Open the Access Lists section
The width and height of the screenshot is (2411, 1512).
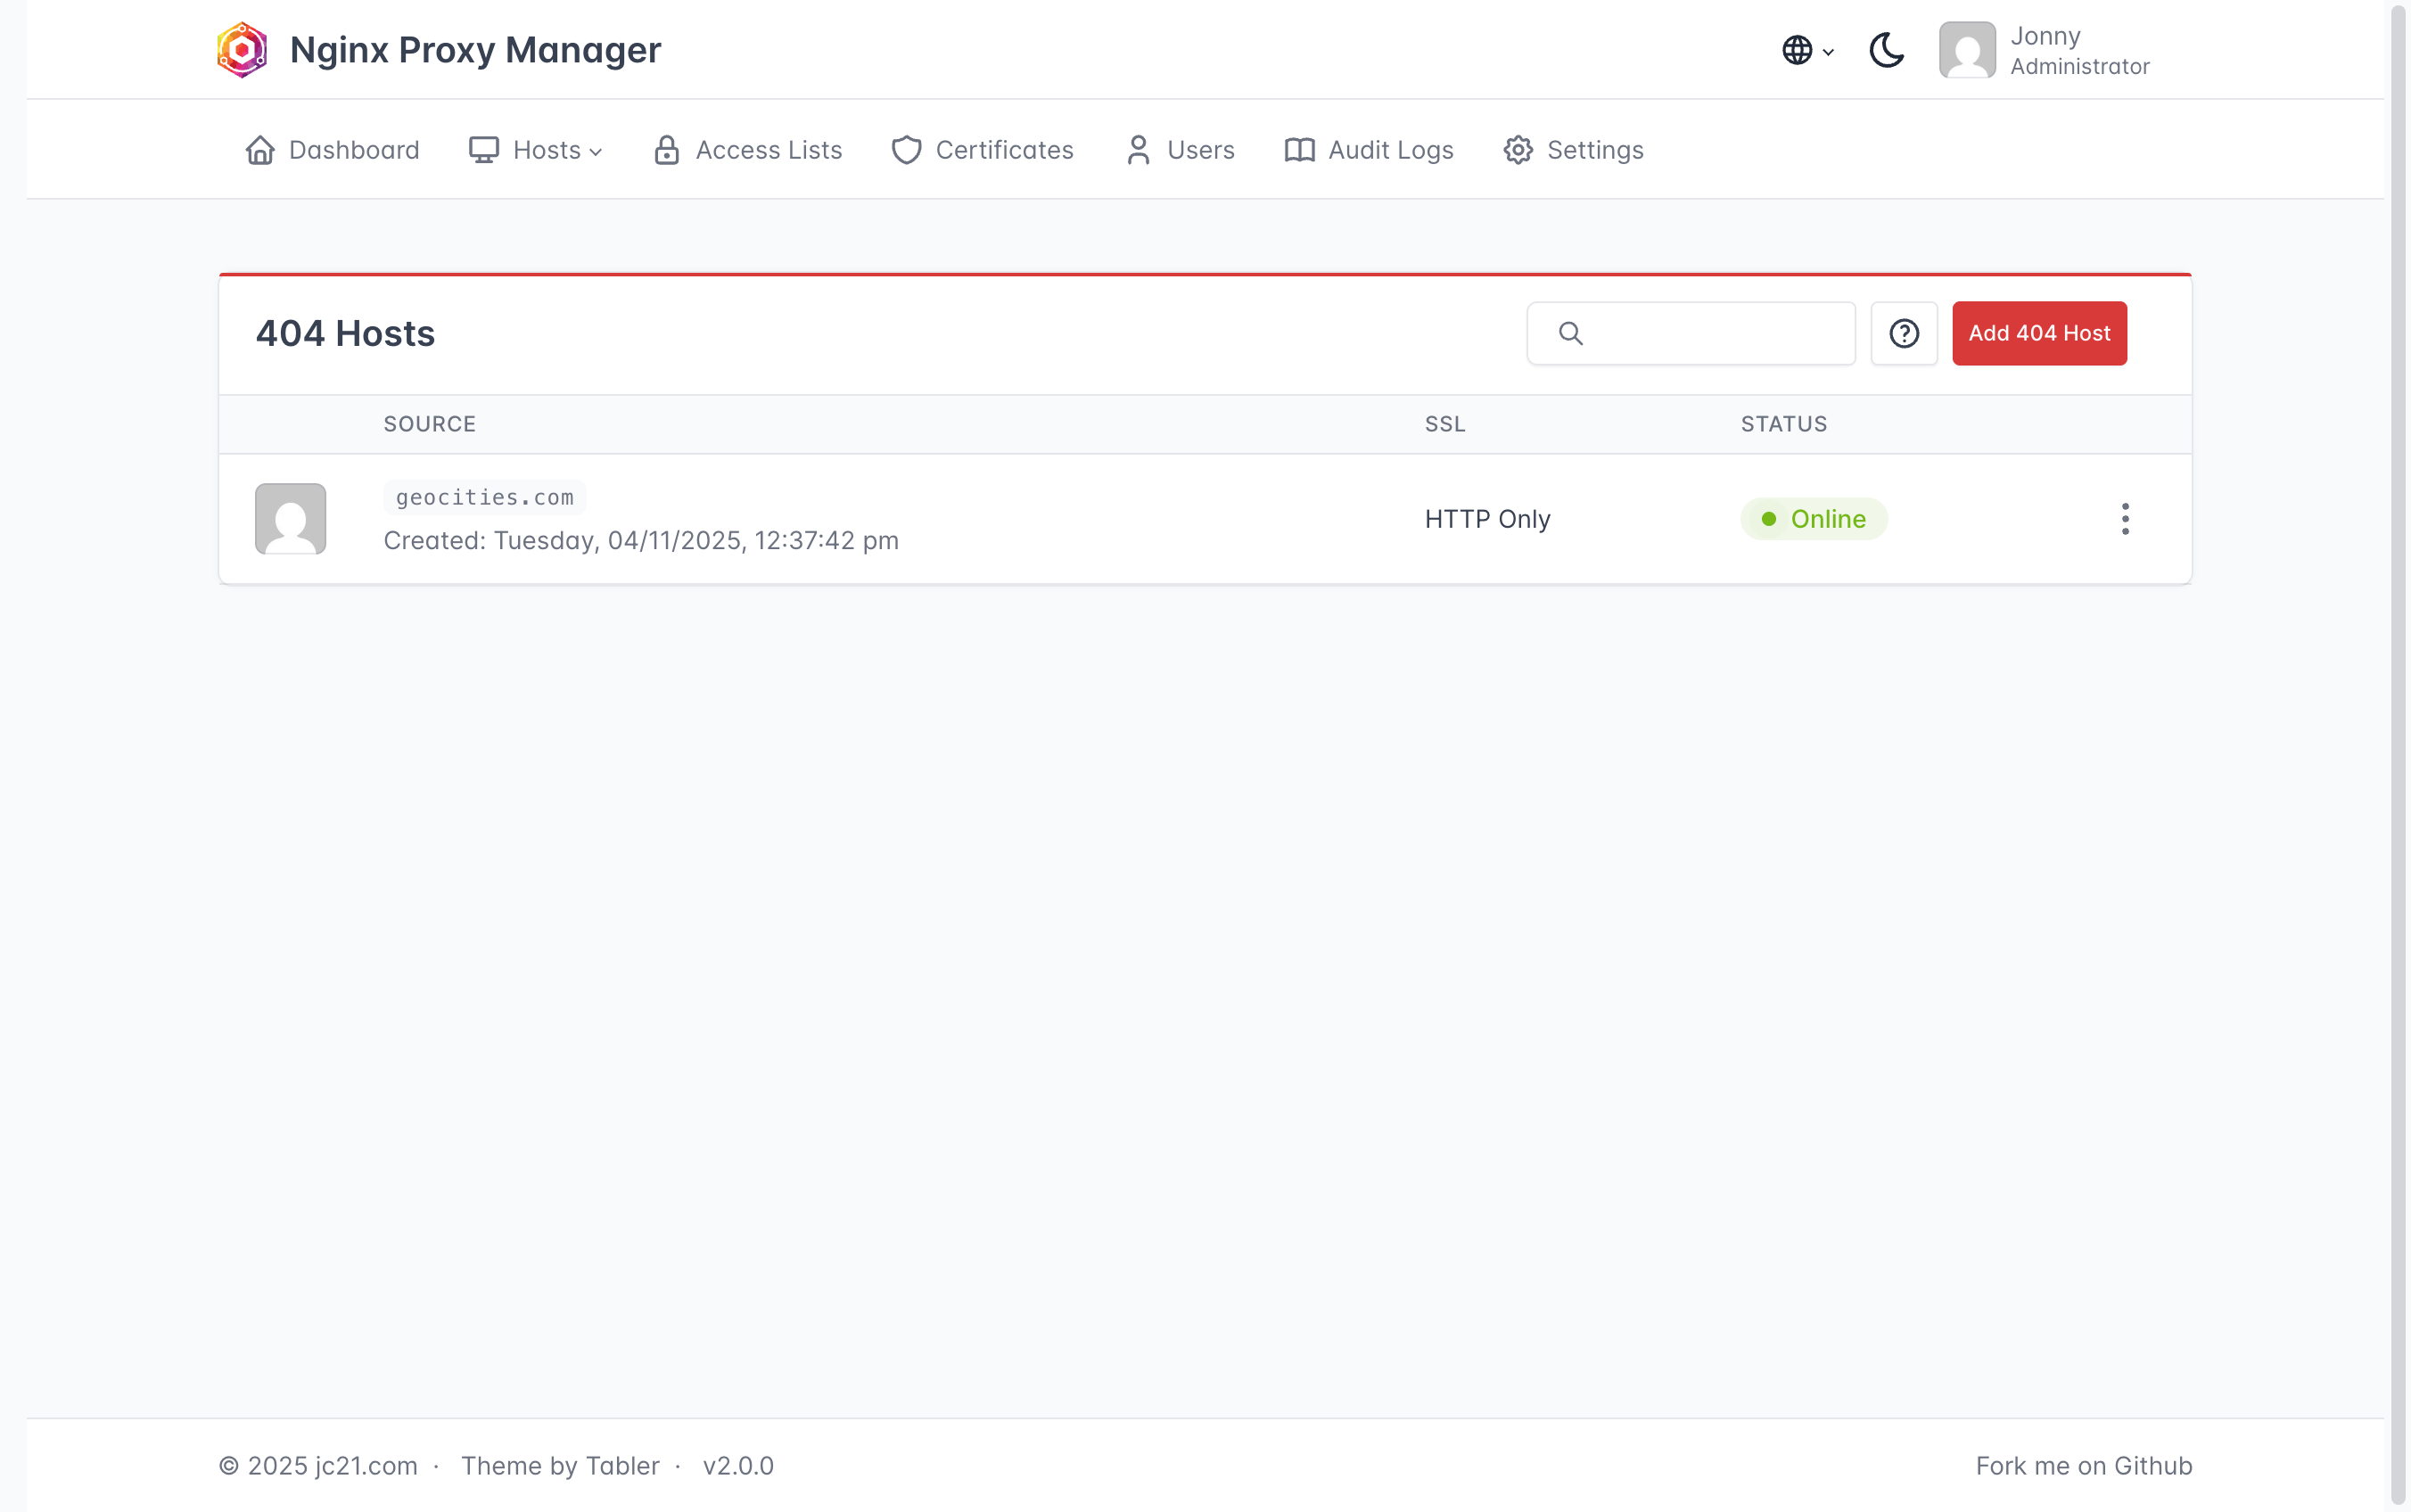[748, 150]
